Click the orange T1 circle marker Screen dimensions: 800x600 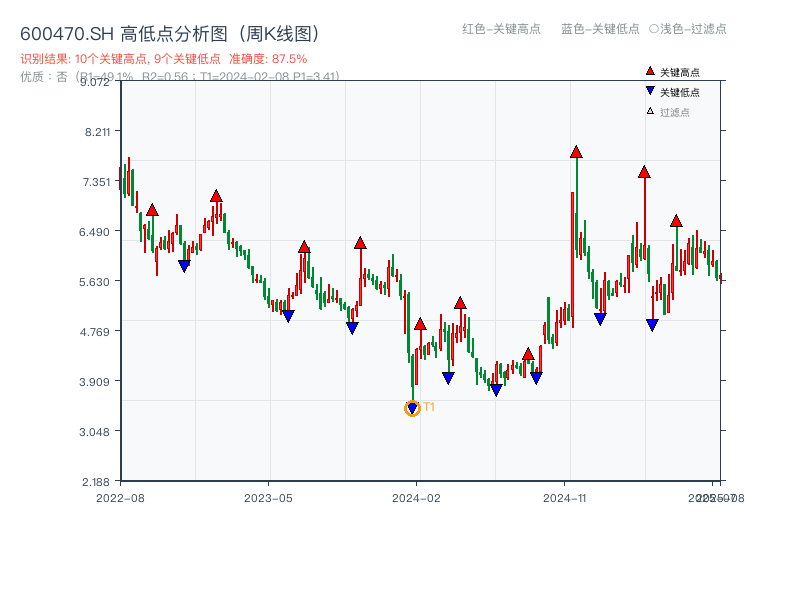tap(412, 407)
